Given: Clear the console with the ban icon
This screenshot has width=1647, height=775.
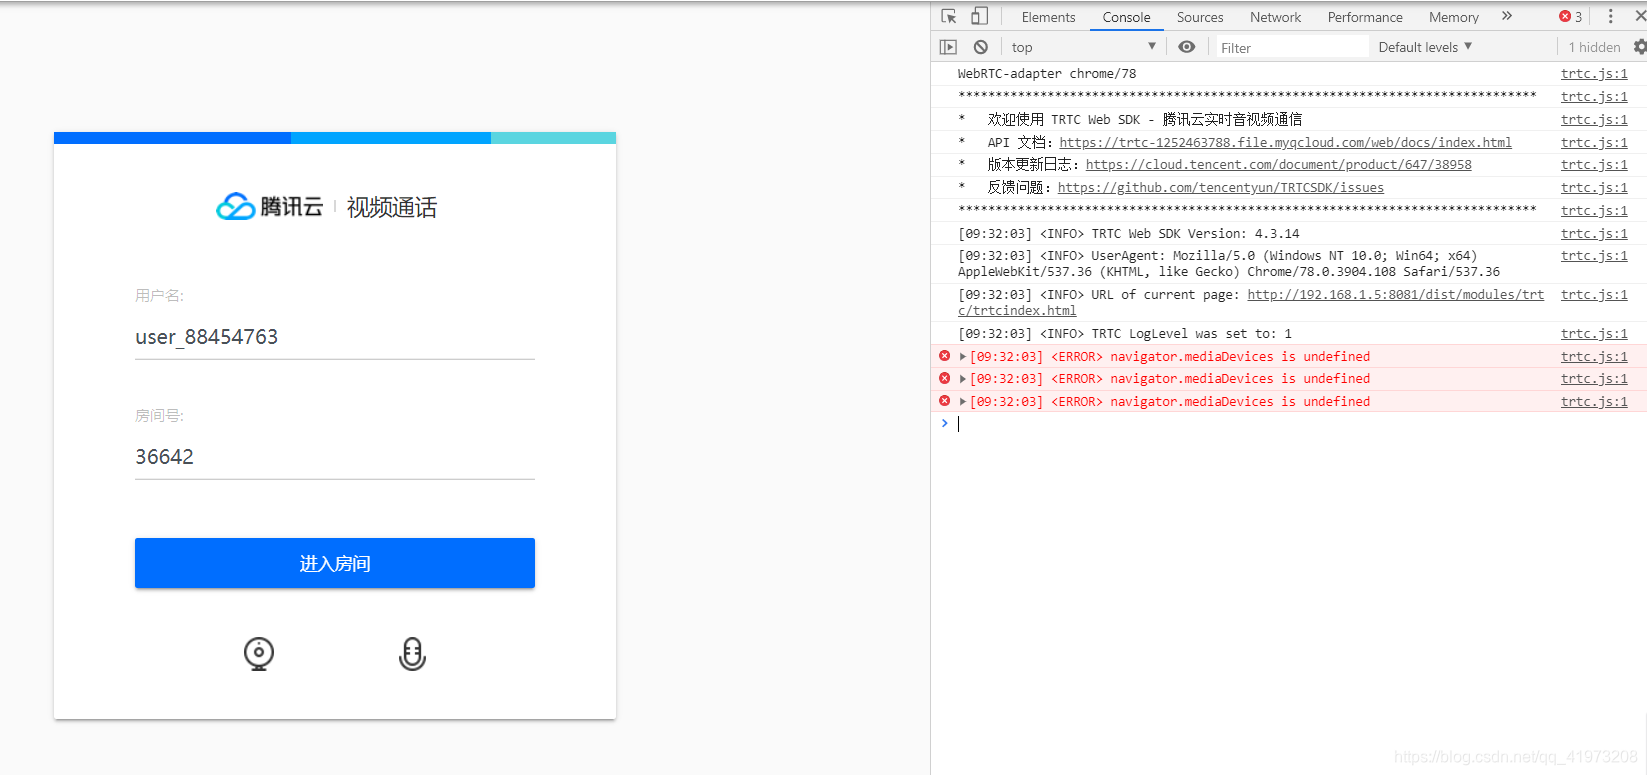Looking at the screenshot, I should (x=981, y=47).
